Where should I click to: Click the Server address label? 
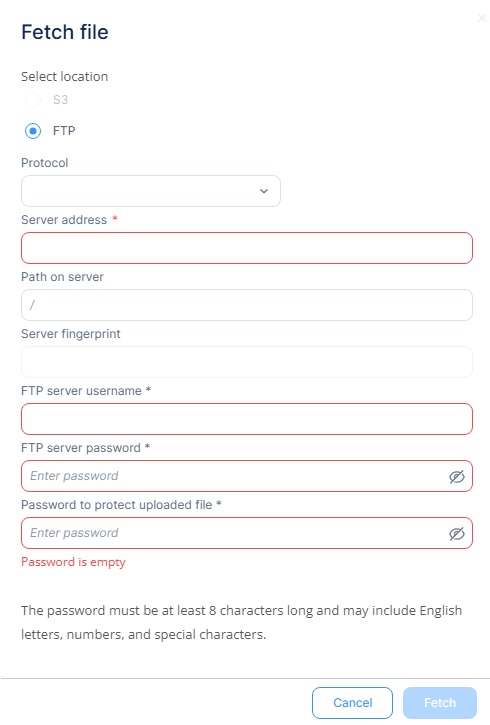pyautogui.click(x=64, y=220)
